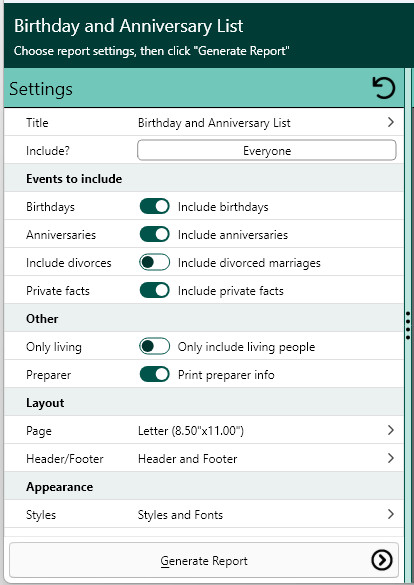The height and width of the screenshot is (585, 414).
Task: Click the Styles and Fonts value
Action: [x=180, y=515]
